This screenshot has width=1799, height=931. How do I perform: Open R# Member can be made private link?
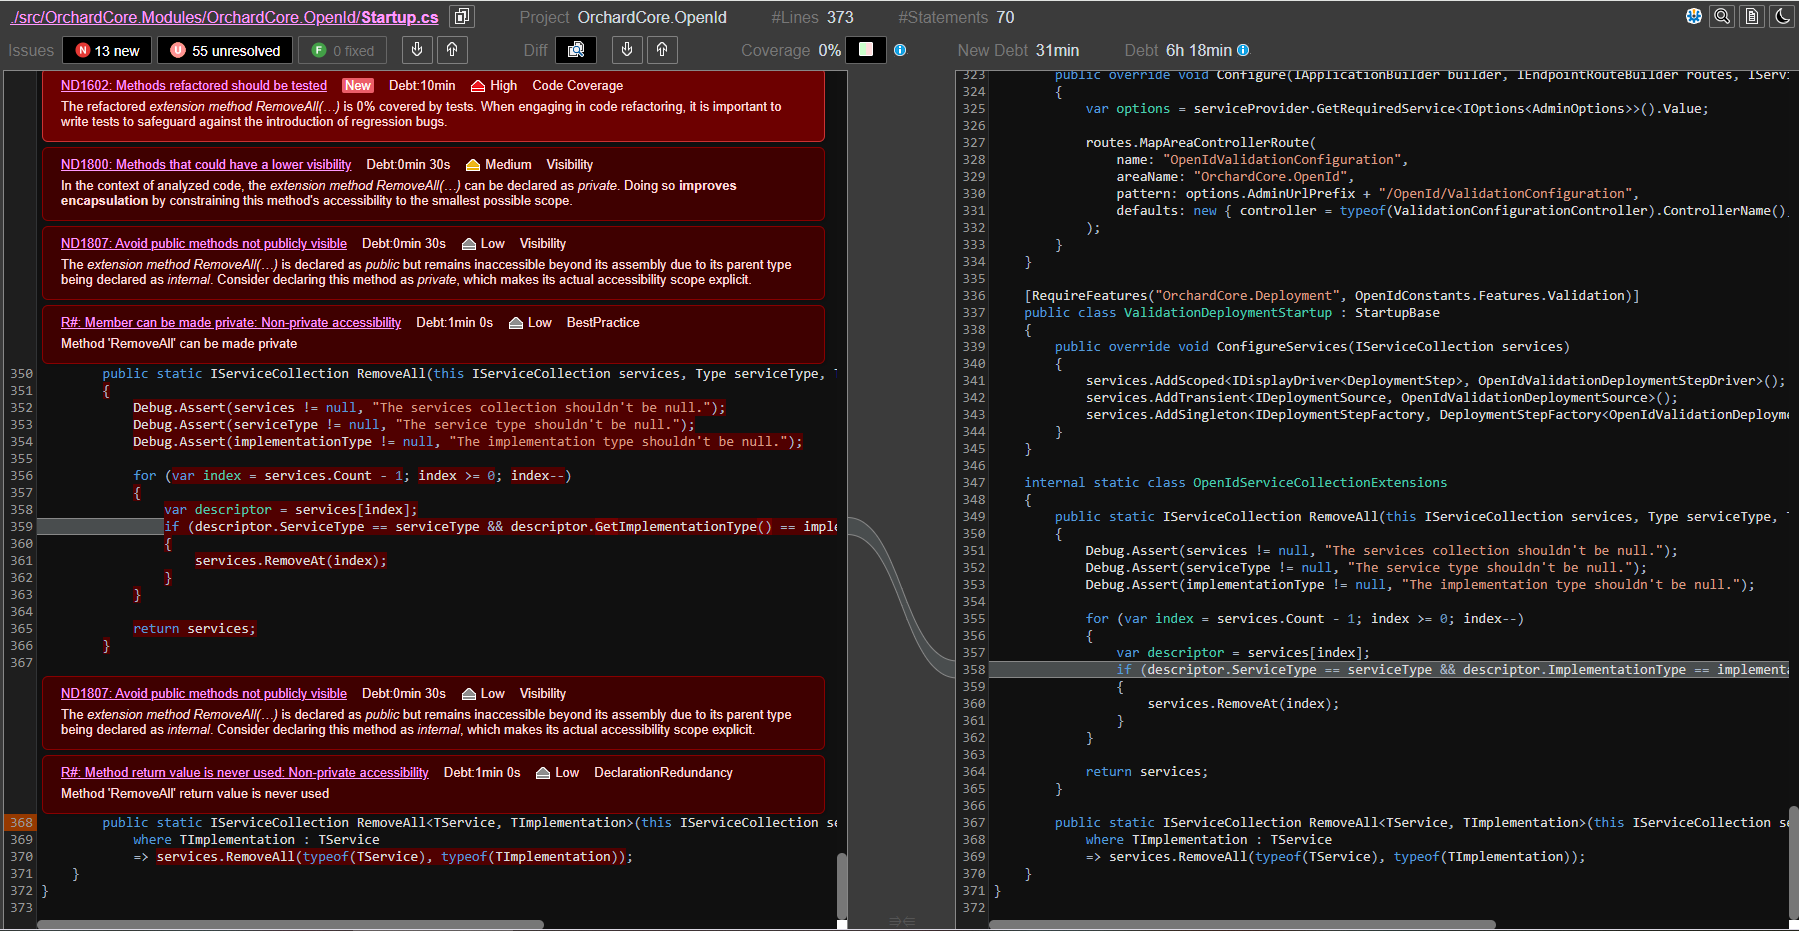pyautogui.click(x=231, y=323)
